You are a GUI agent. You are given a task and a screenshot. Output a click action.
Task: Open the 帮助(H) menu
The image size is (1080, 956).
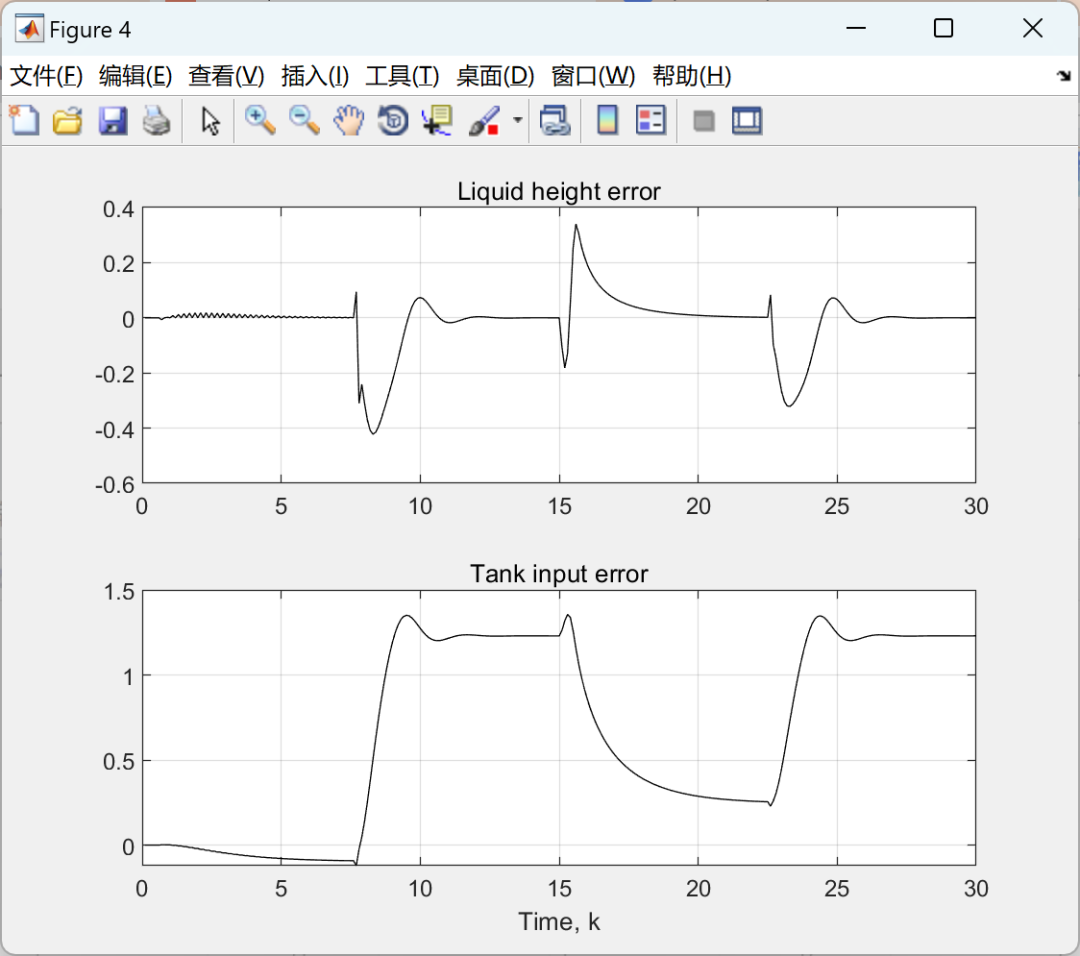pyautogui.click(x=692, y=76)
